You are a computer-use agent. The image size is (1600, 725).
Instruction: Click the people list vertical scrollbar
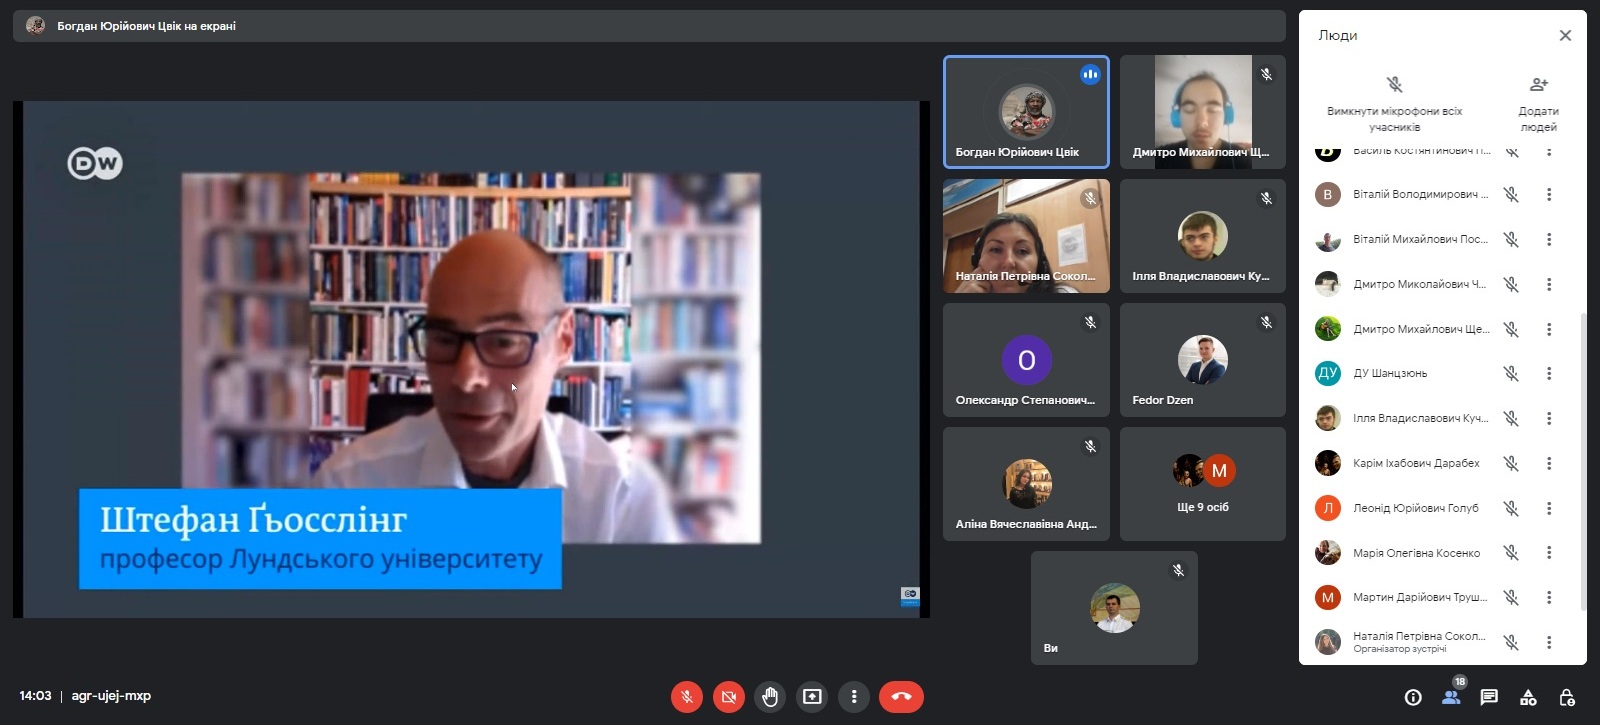pyautogui.click(x=1582, y=460)
